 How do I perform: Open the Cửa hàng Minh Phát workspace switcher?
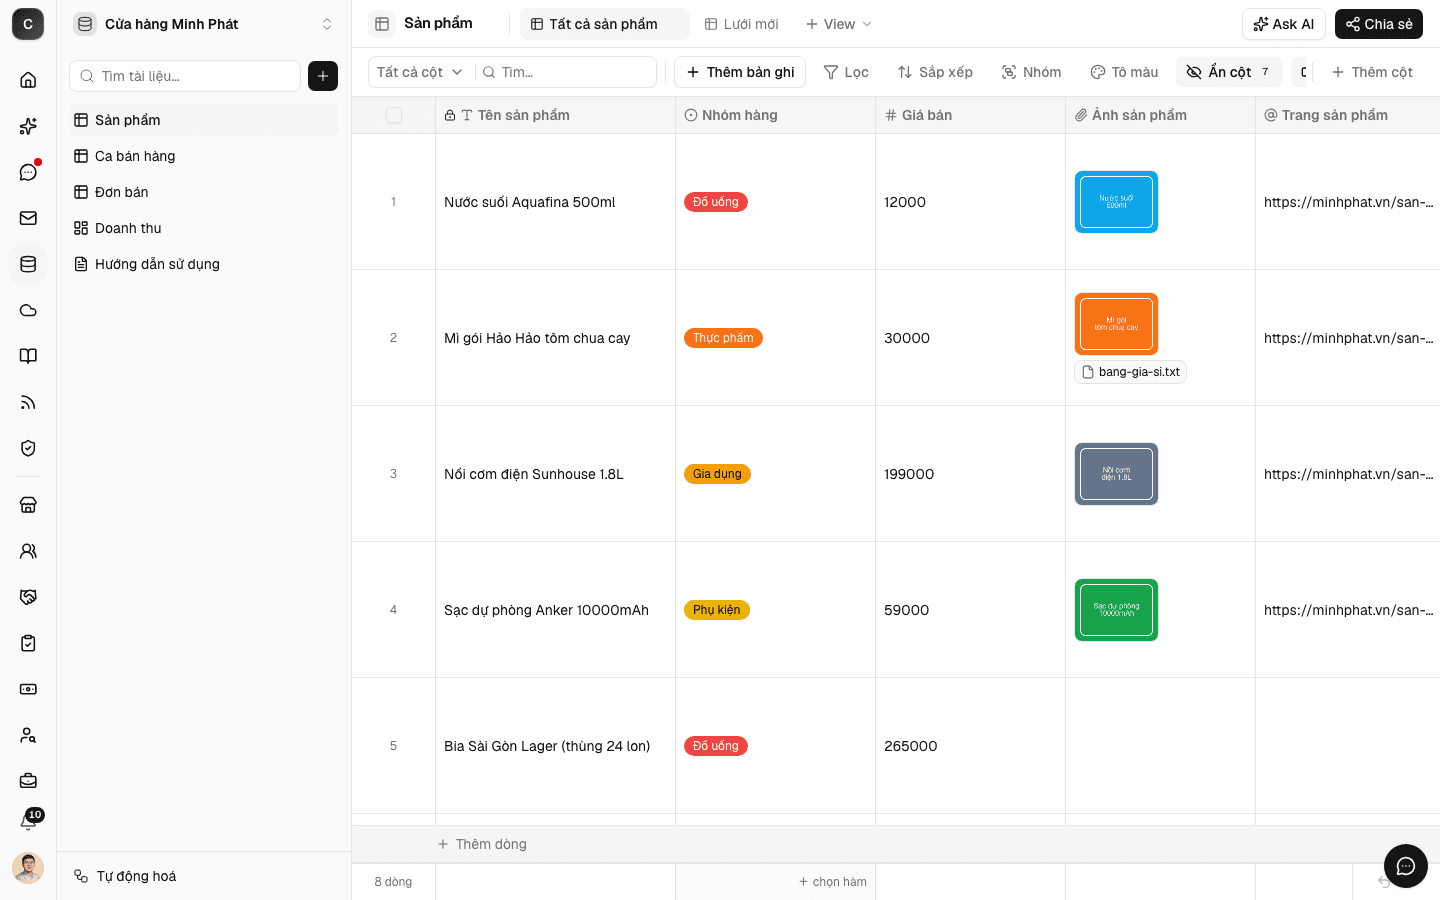[204, 24]
